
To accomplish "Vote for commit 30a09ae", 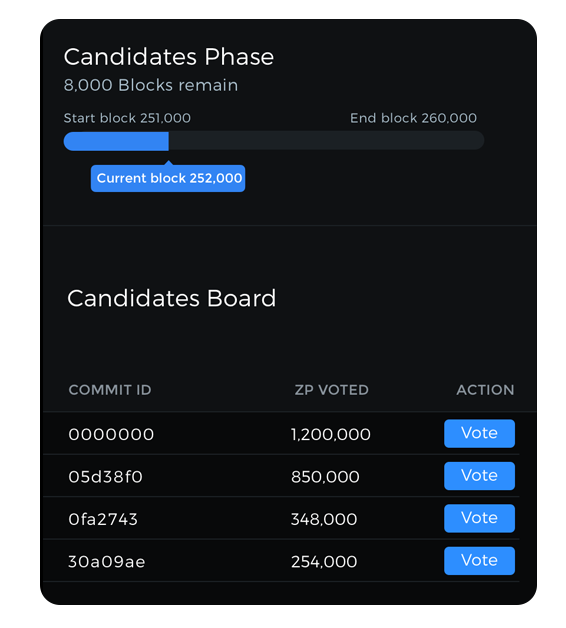I will [x=479, y=561].
